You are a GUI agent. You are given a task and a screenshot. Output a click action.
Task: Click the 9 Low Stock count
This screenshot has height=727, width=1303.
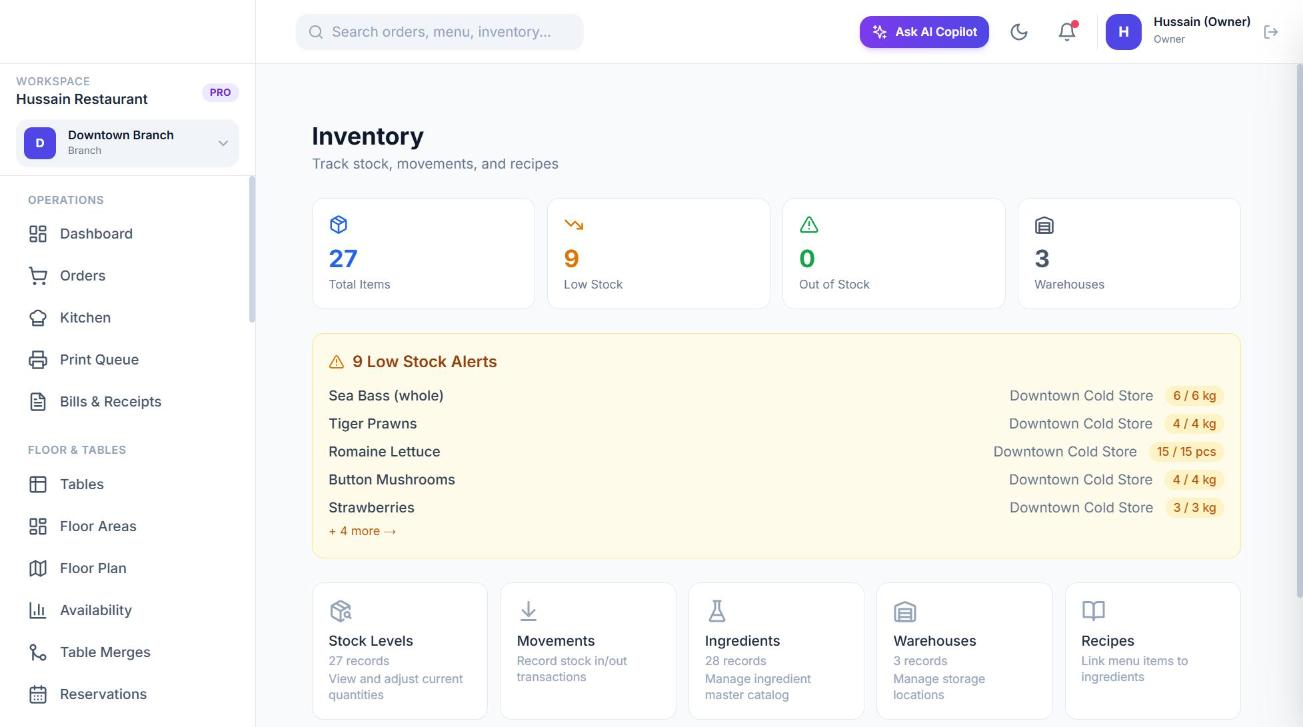point(572,259)
